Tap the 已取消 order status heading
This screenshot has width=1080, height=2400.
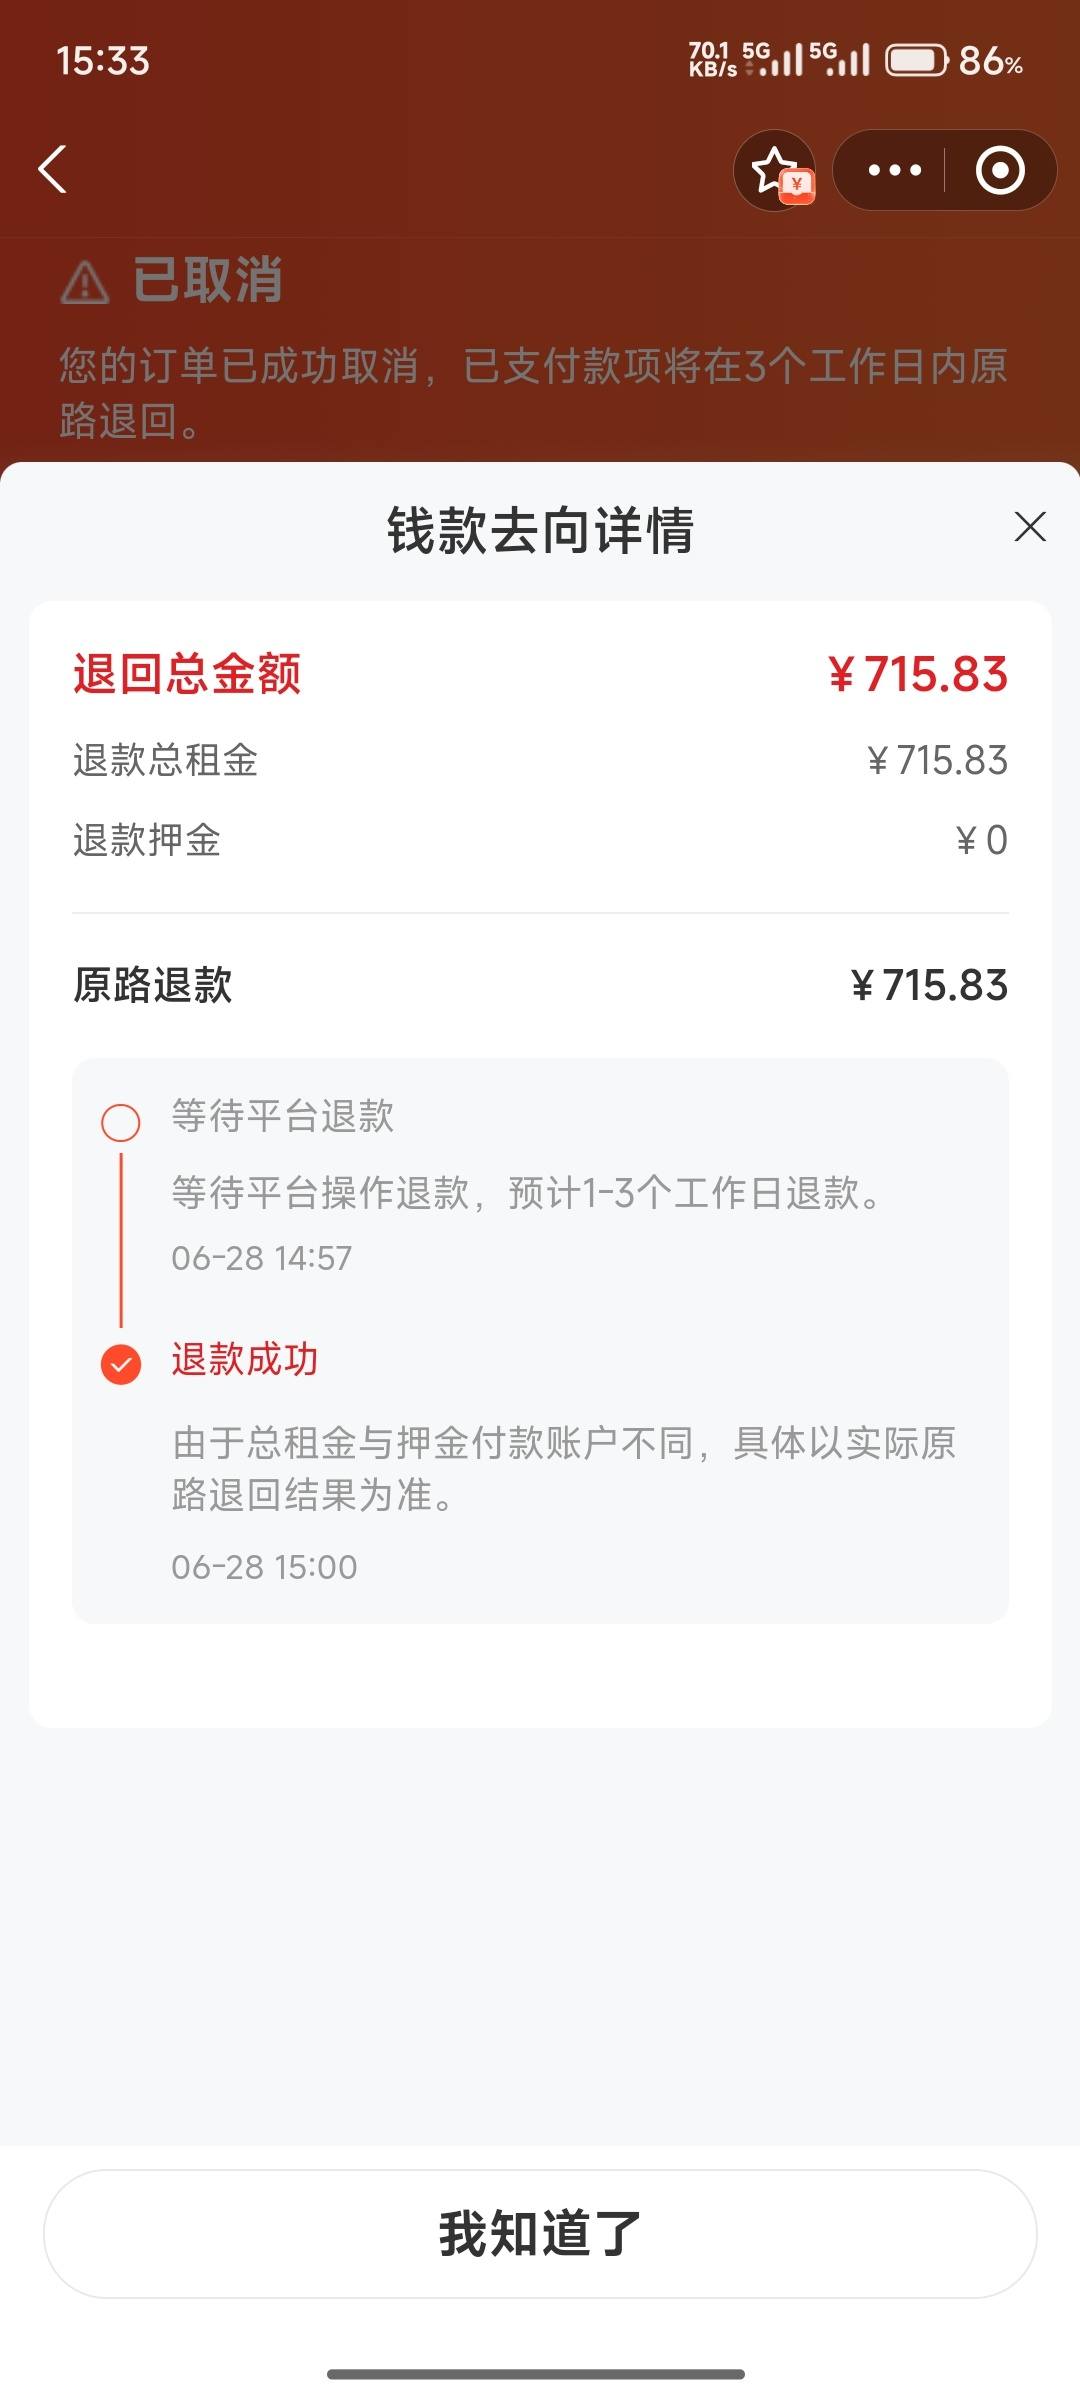pos(208,280)
